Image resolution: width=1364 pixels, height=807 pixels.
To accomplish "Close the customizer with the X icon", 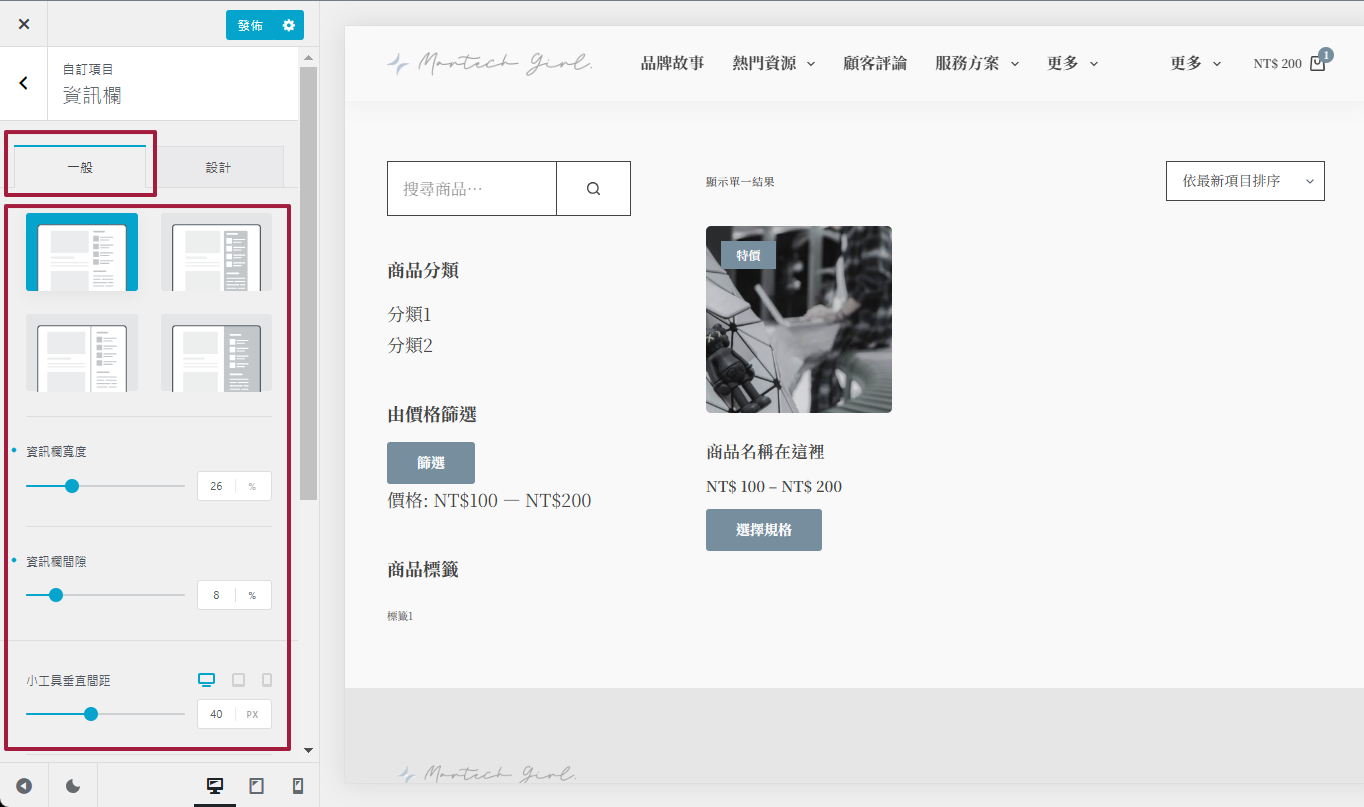I will point(24,24).
